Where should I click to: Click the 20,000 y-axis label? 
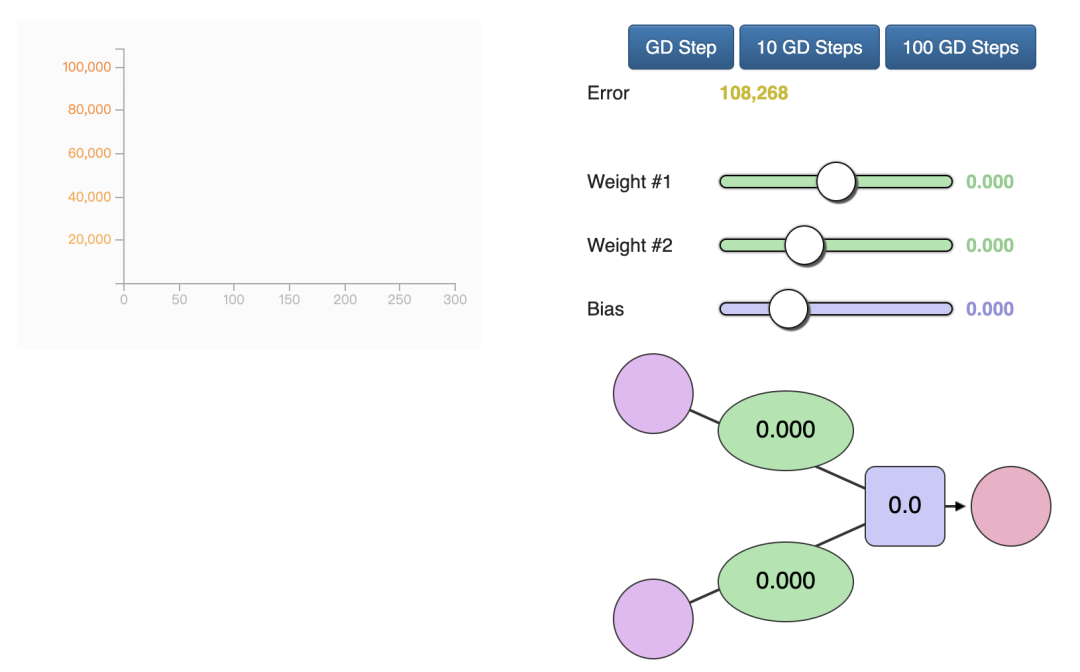click(x=90, y=240)
